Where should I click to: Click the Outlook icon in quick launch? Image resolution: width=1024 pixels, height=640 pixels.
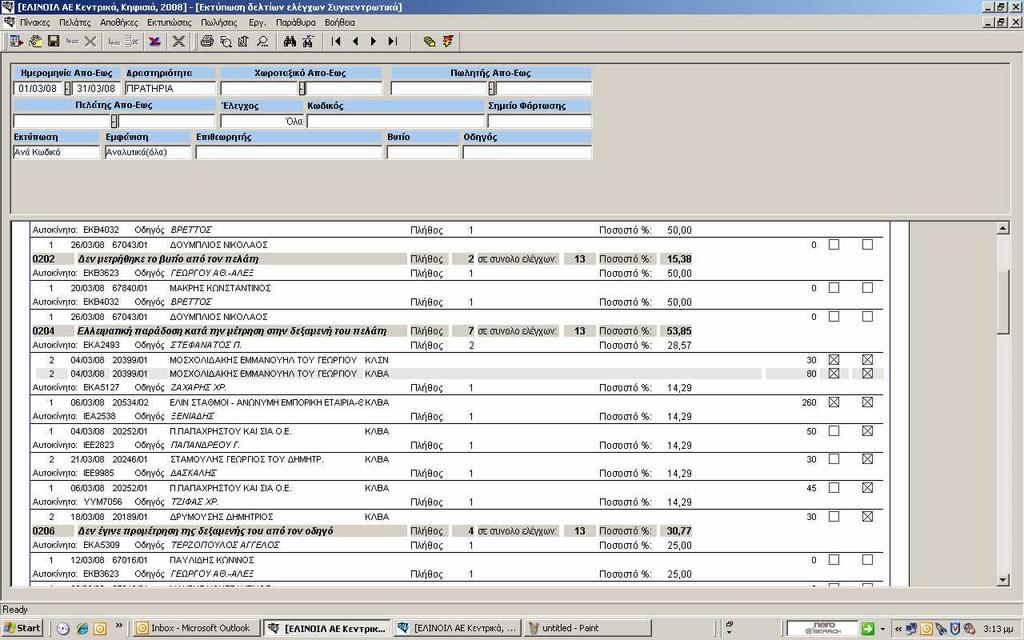[100, 628]
